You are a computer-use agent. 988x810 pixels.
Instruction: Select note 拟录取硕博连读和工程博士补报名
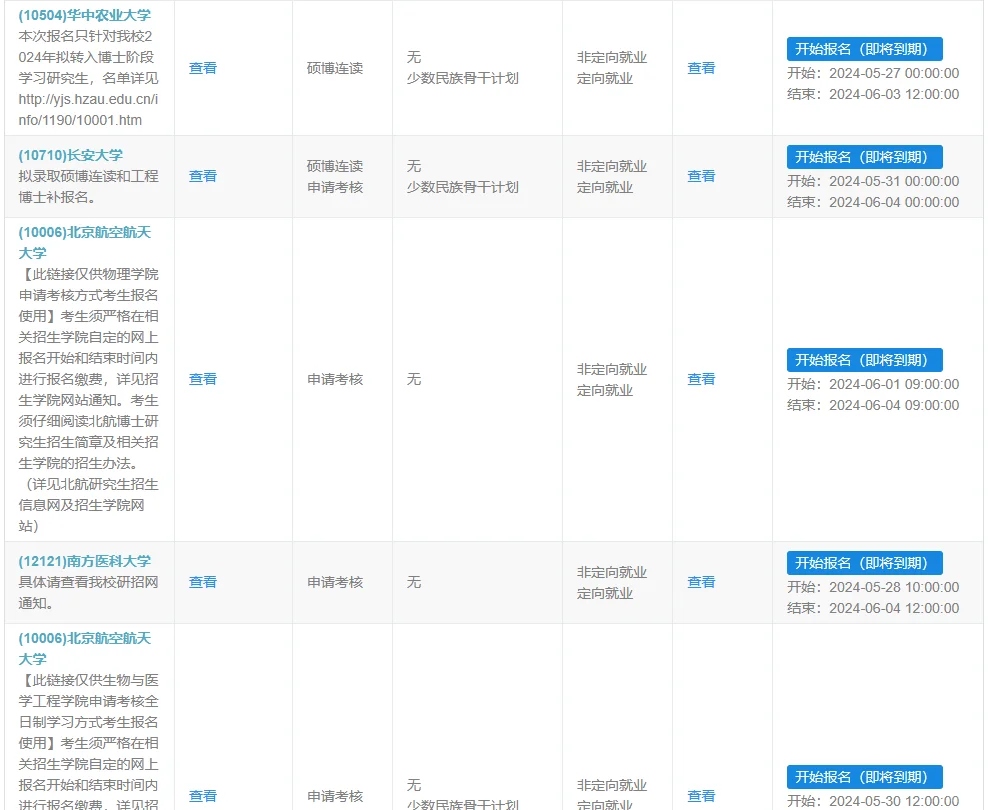[88, 186]
